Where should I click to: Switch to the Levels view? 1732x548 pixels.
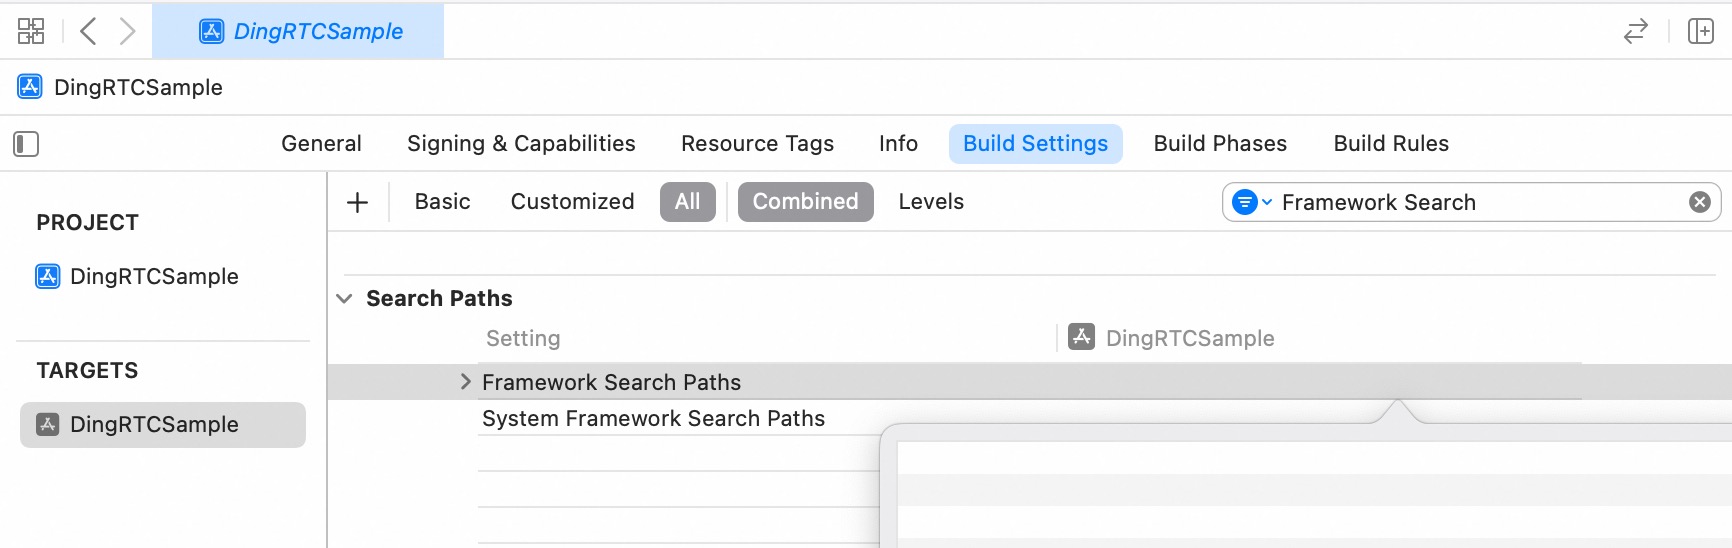[931, 202]
